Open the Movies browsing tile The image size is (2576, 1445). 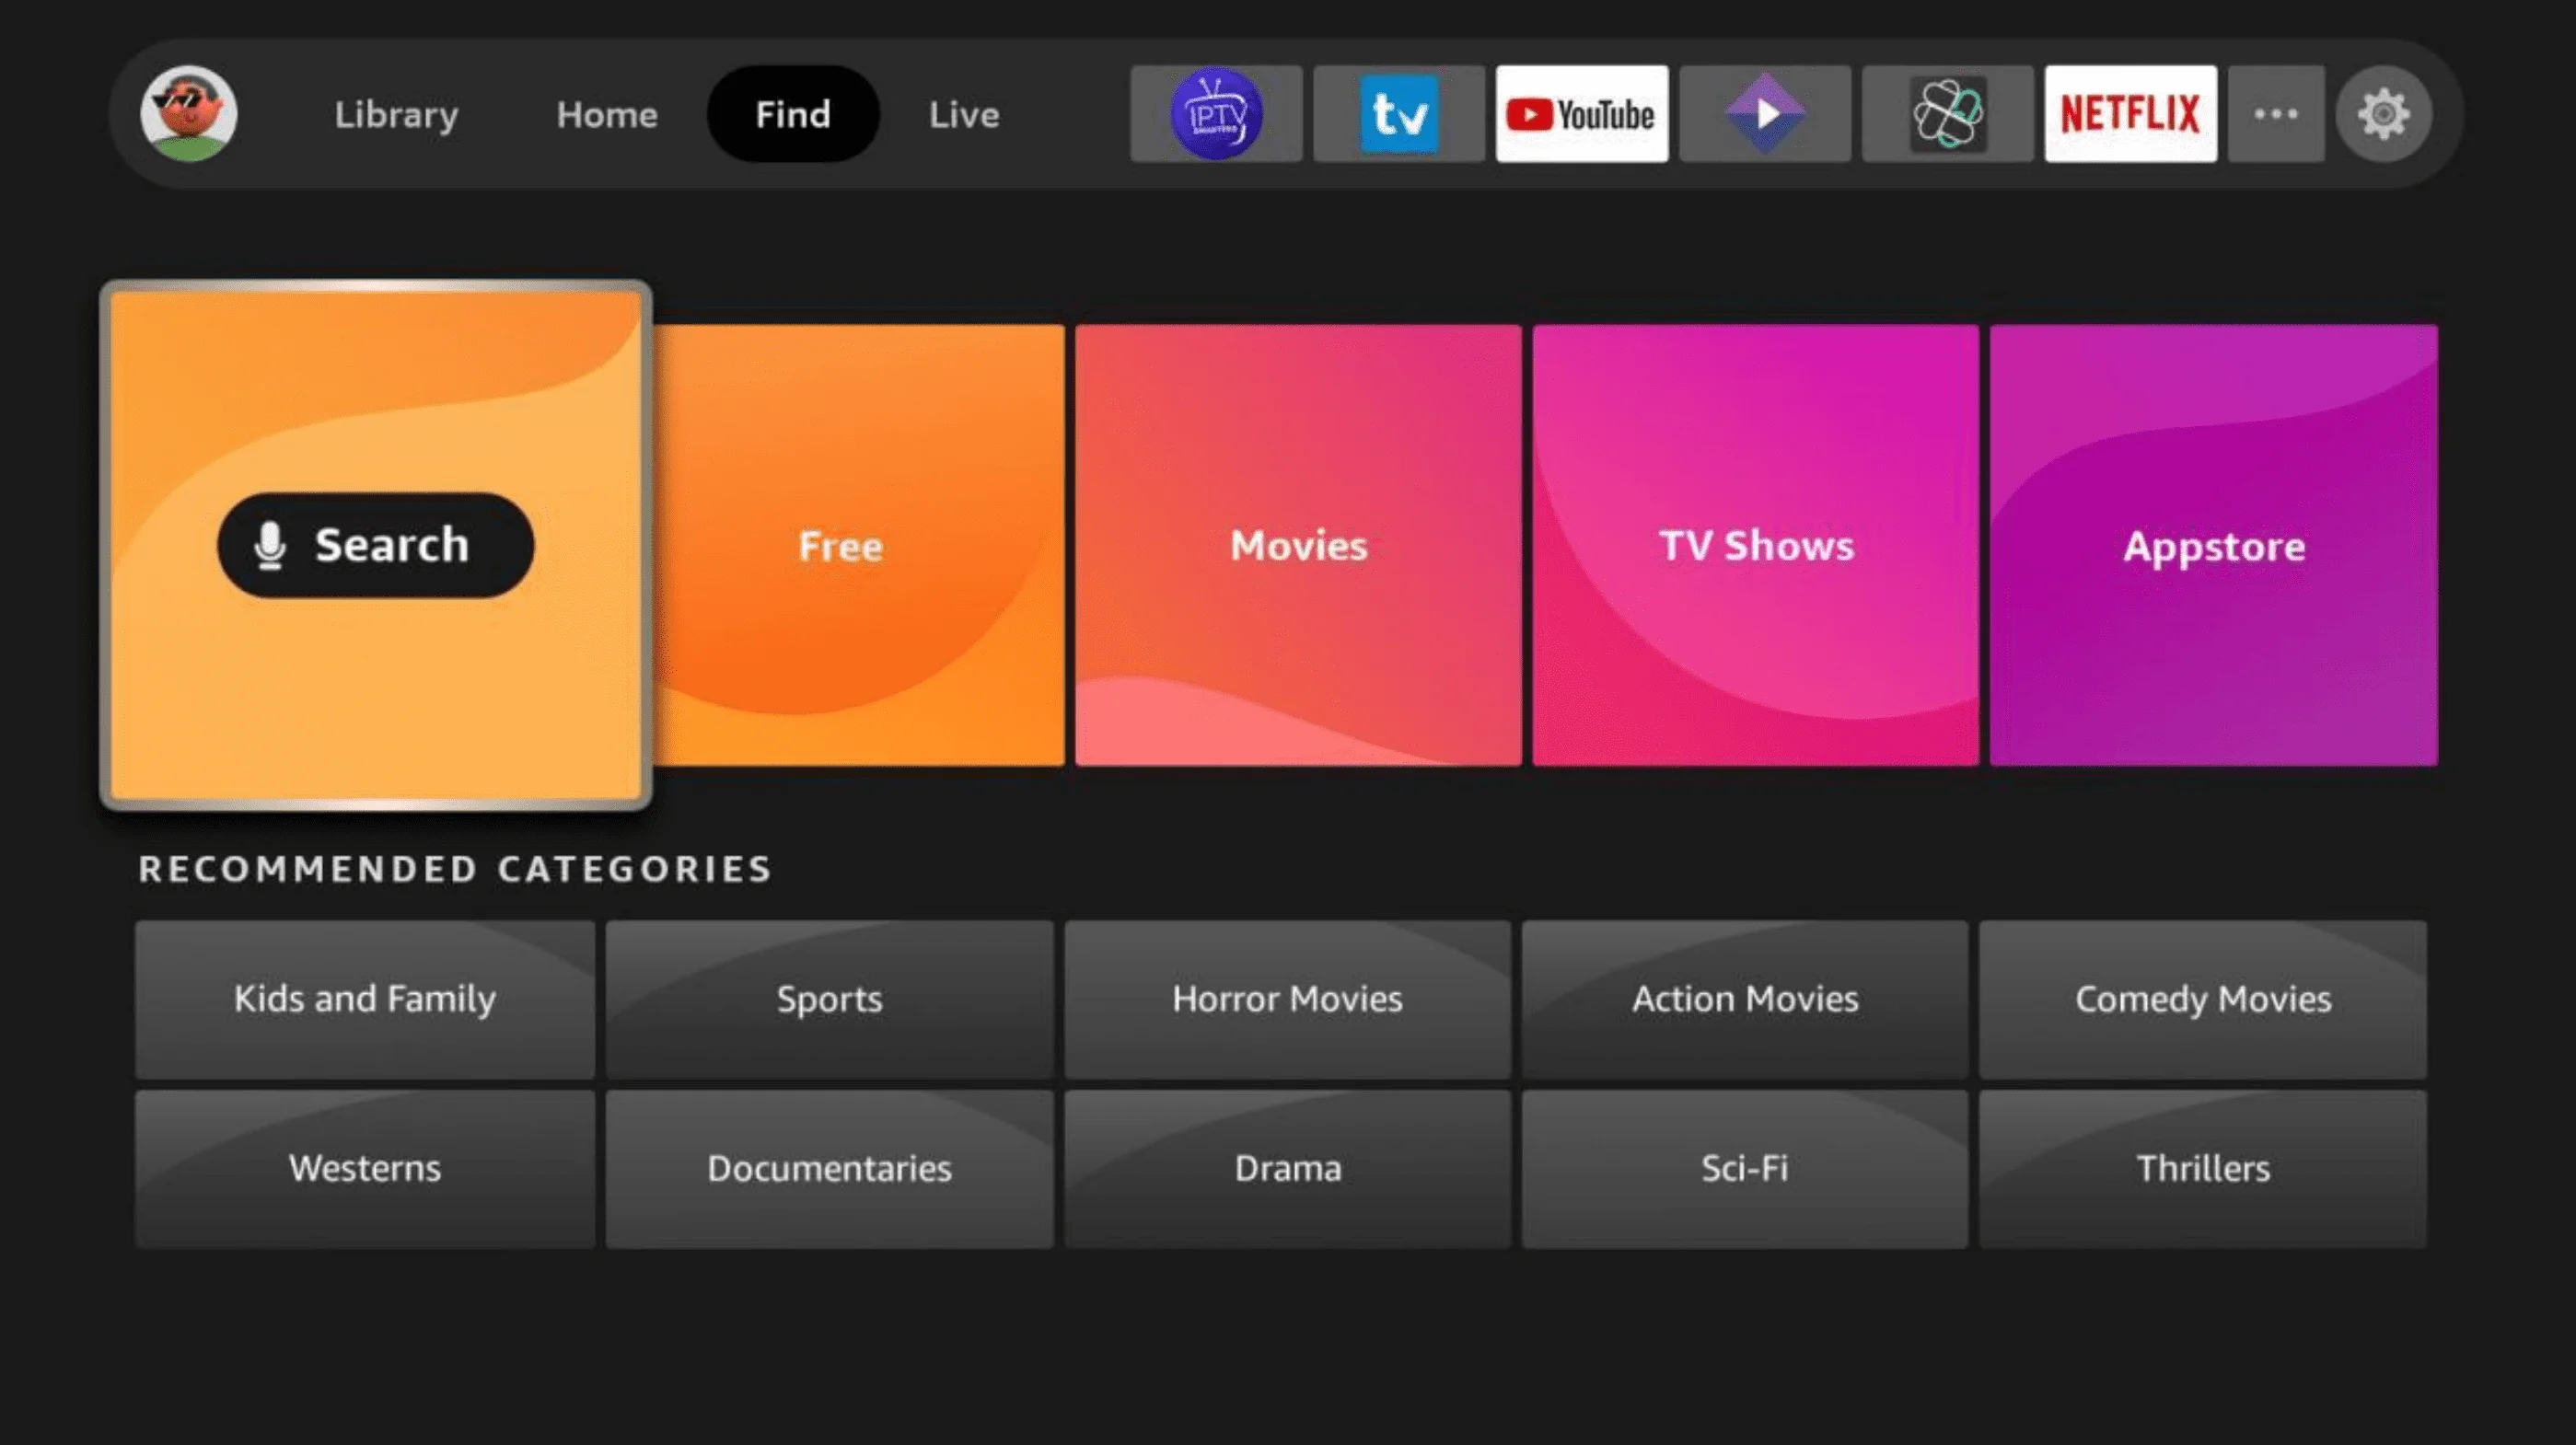tap(1295, 543)
